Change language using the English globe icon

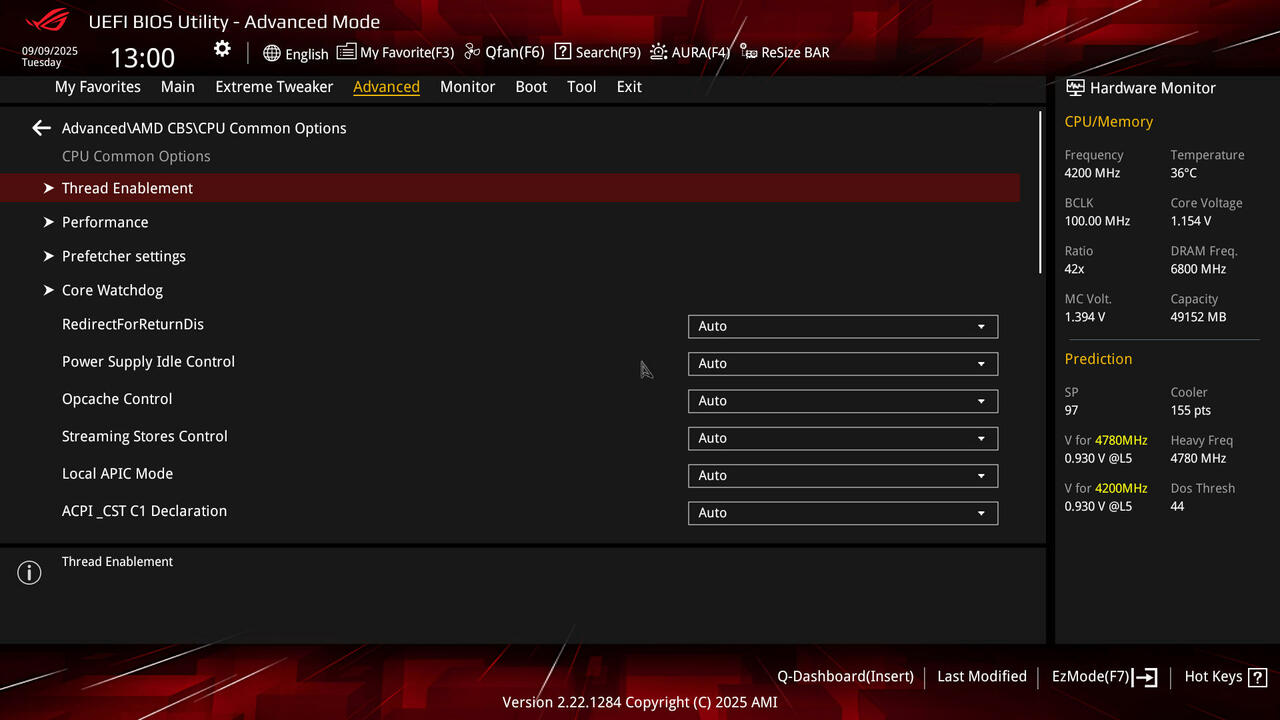[x=296, y=53]
